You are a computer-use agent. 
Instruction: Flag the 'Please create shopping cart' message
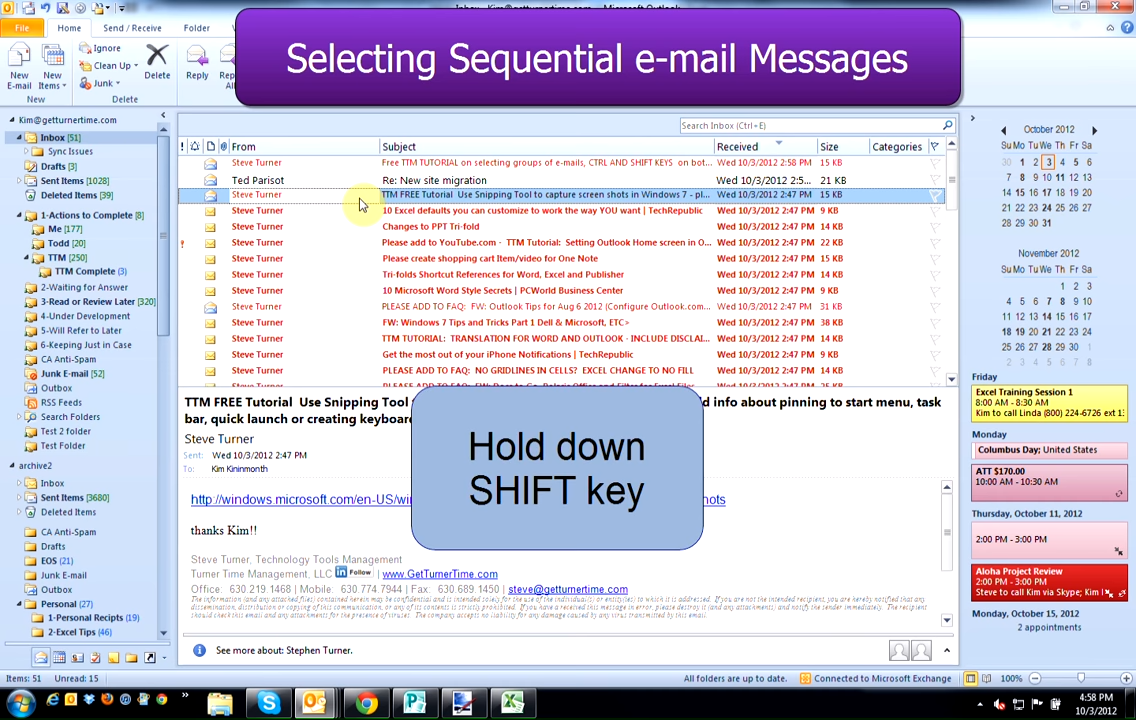point(935,259)
